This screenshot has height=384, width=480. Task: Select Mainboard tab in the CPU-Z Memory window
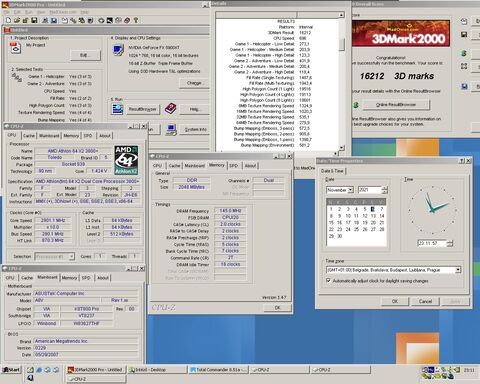point(195,165)
